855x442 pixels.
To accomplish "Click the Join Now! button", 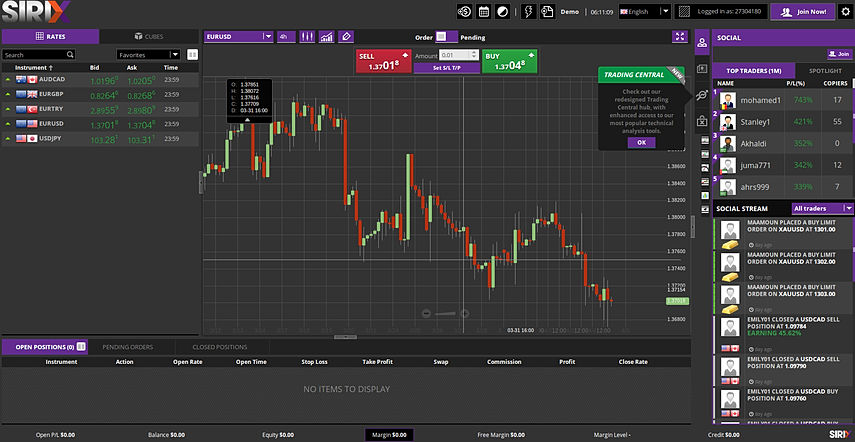I will [802, 11].
